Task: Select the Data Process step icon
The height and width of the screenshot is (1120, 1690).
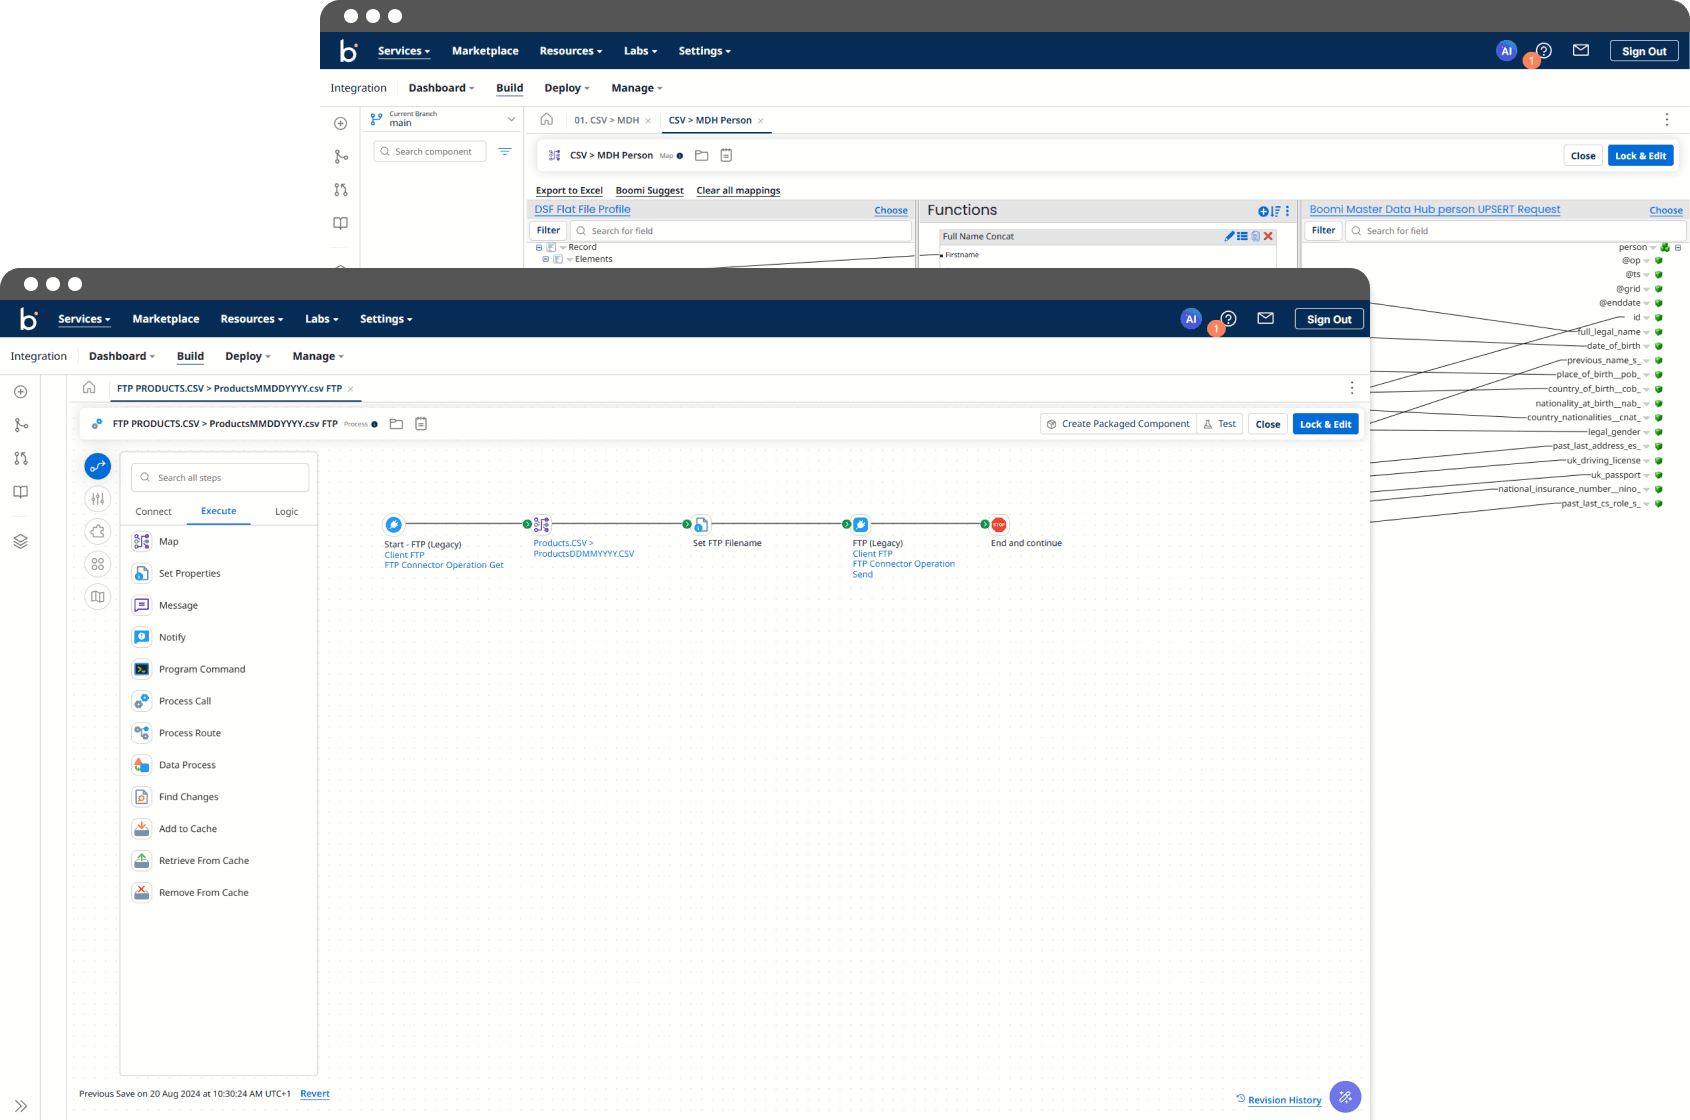Action: click(142, 765)
